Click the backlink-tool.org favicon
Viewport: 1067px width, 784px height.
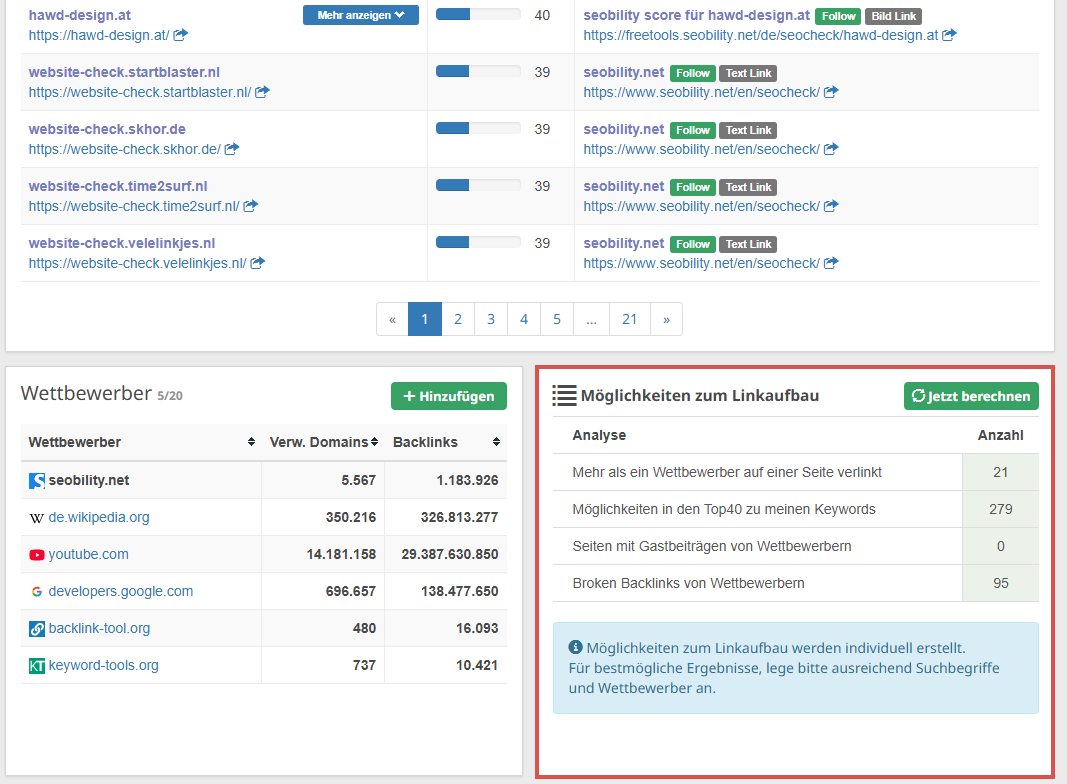pos(37,629)
